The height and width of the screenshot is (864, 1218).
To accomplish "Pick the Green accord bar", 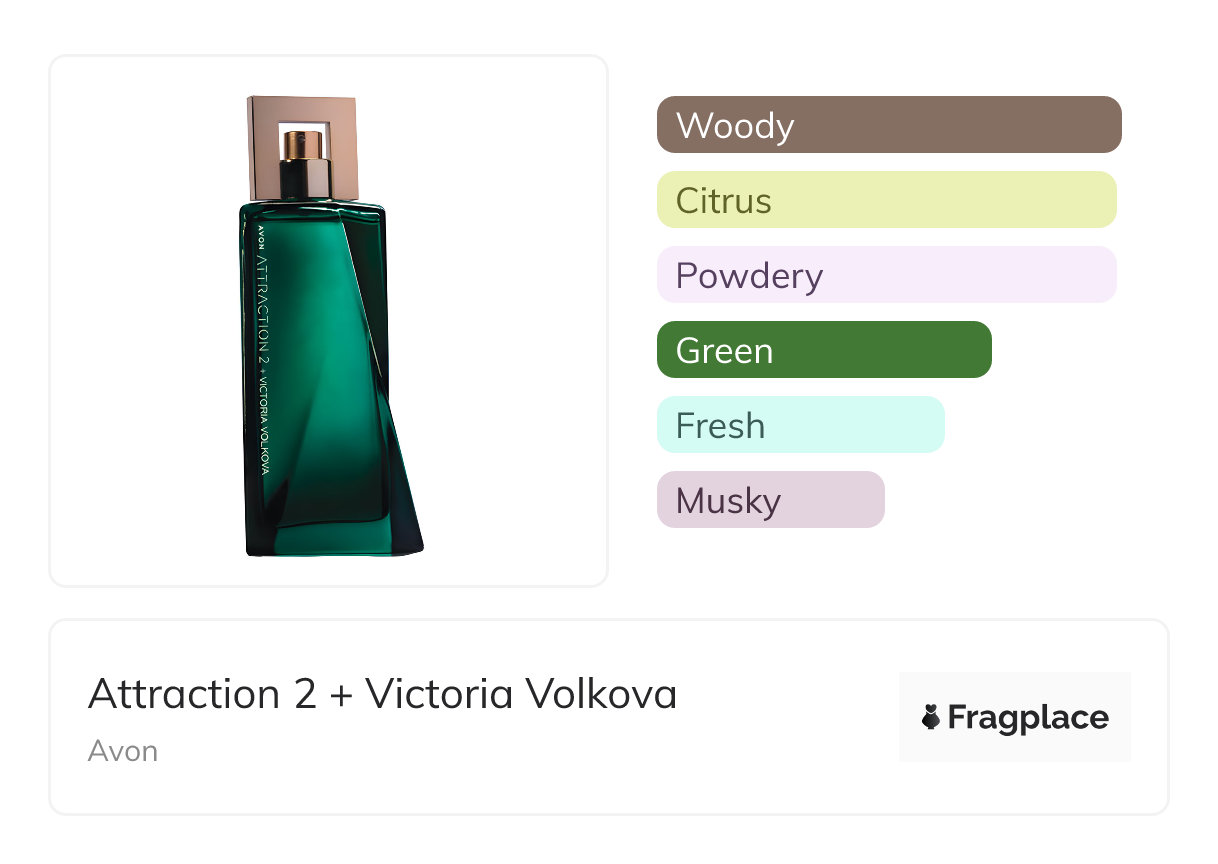I will point(823,350).
